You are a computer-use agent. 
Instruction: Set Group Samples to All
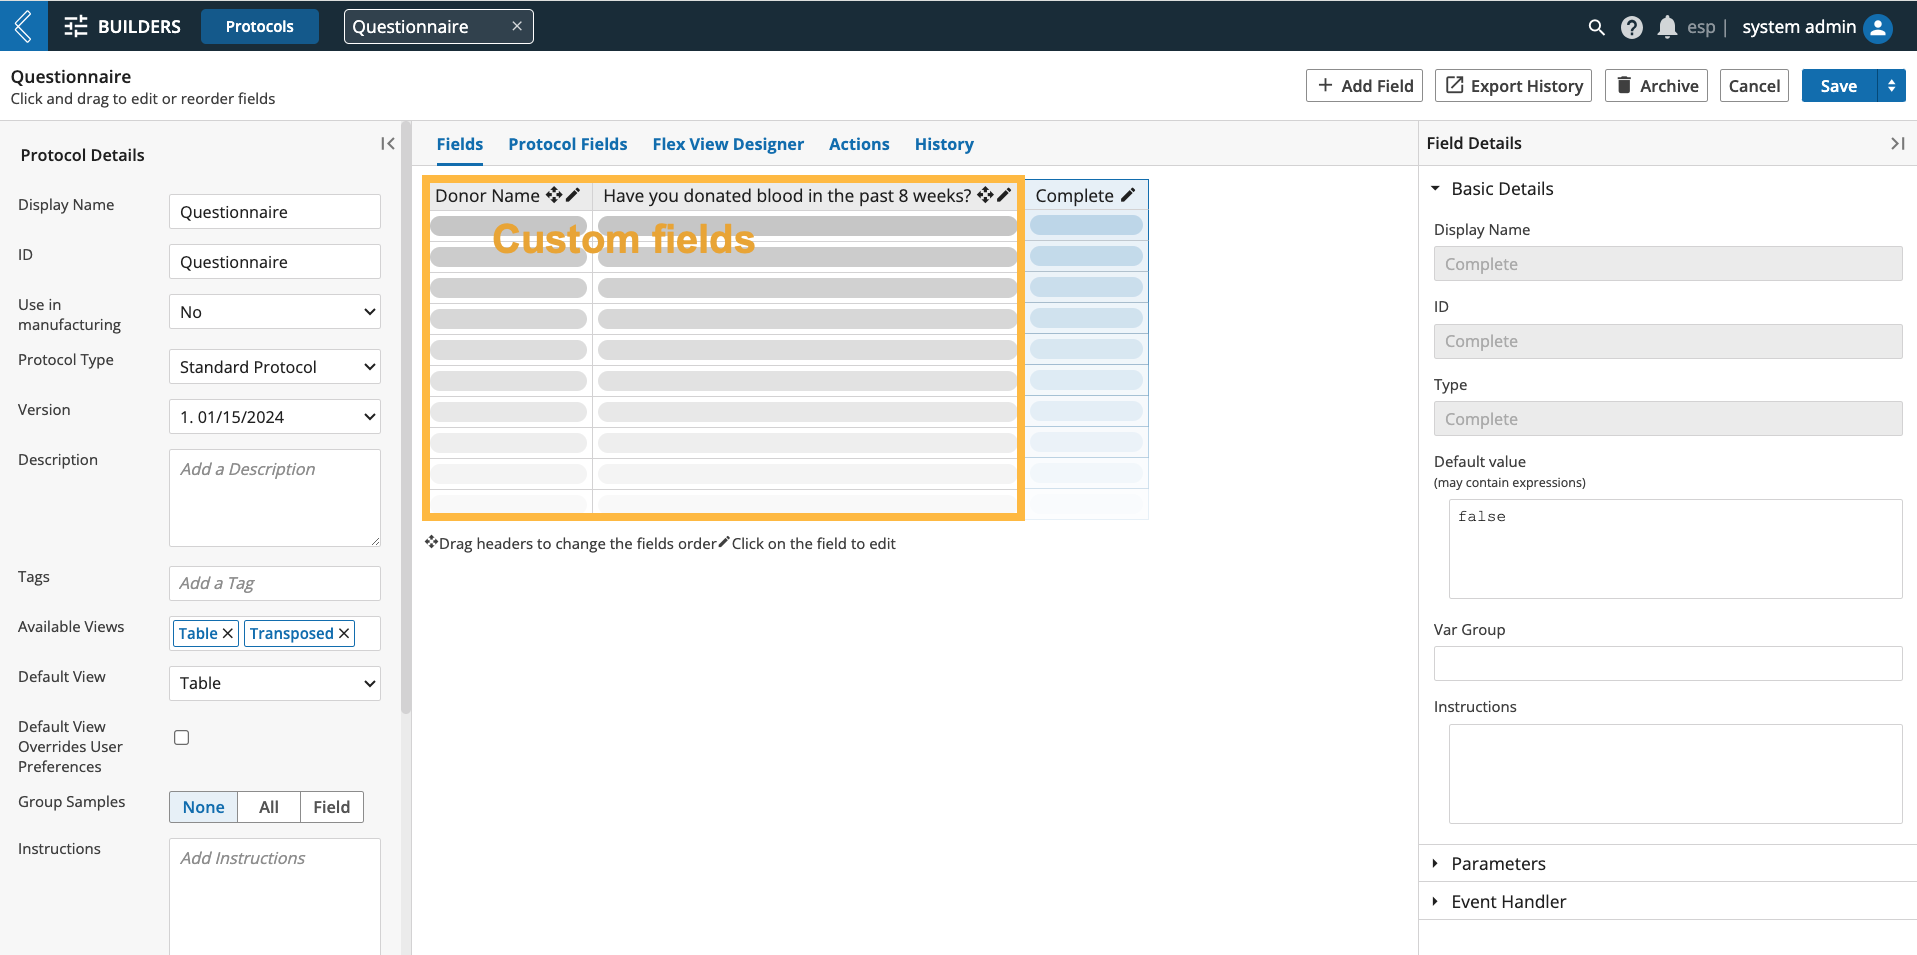click(x=269, y=807)
